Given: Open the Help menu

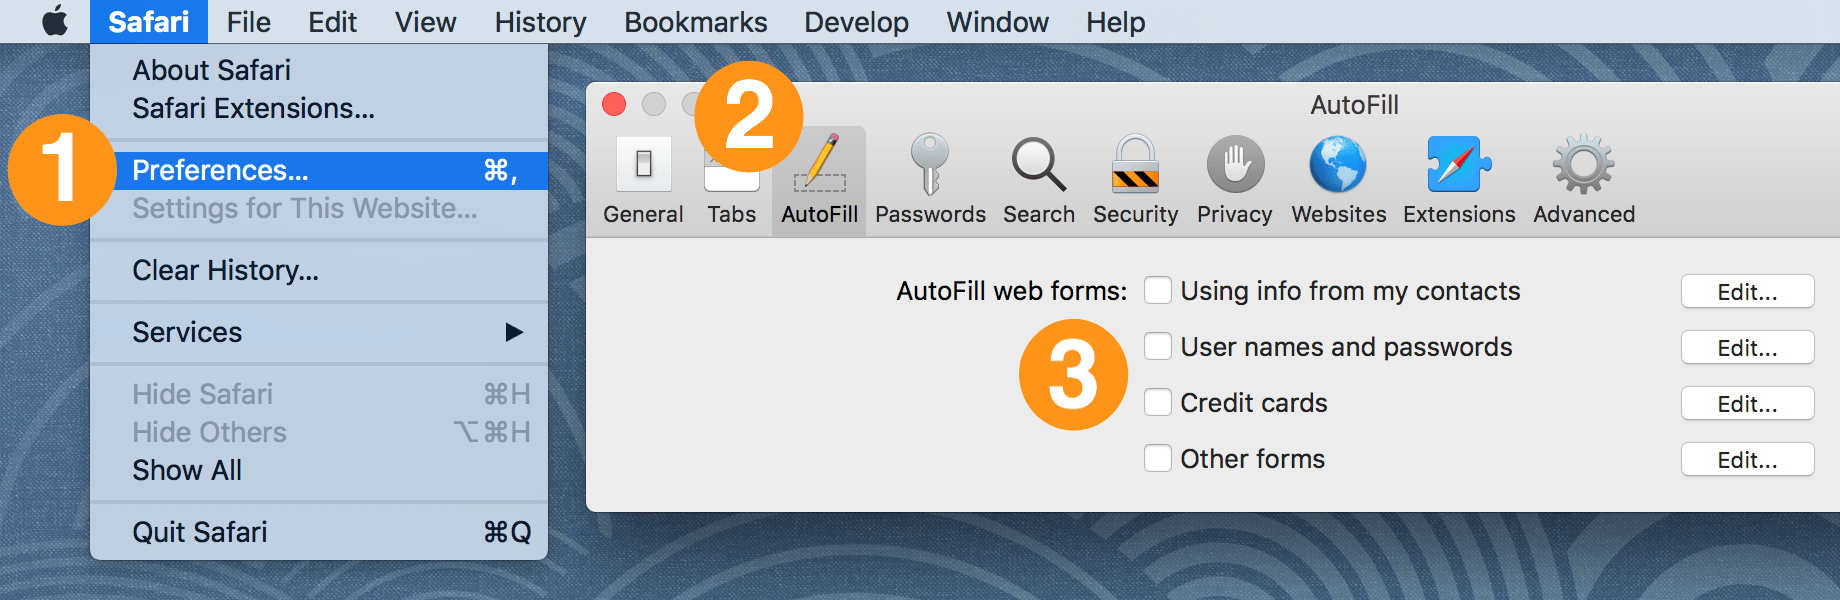Looking at the screenshot, I should 1115,21.
